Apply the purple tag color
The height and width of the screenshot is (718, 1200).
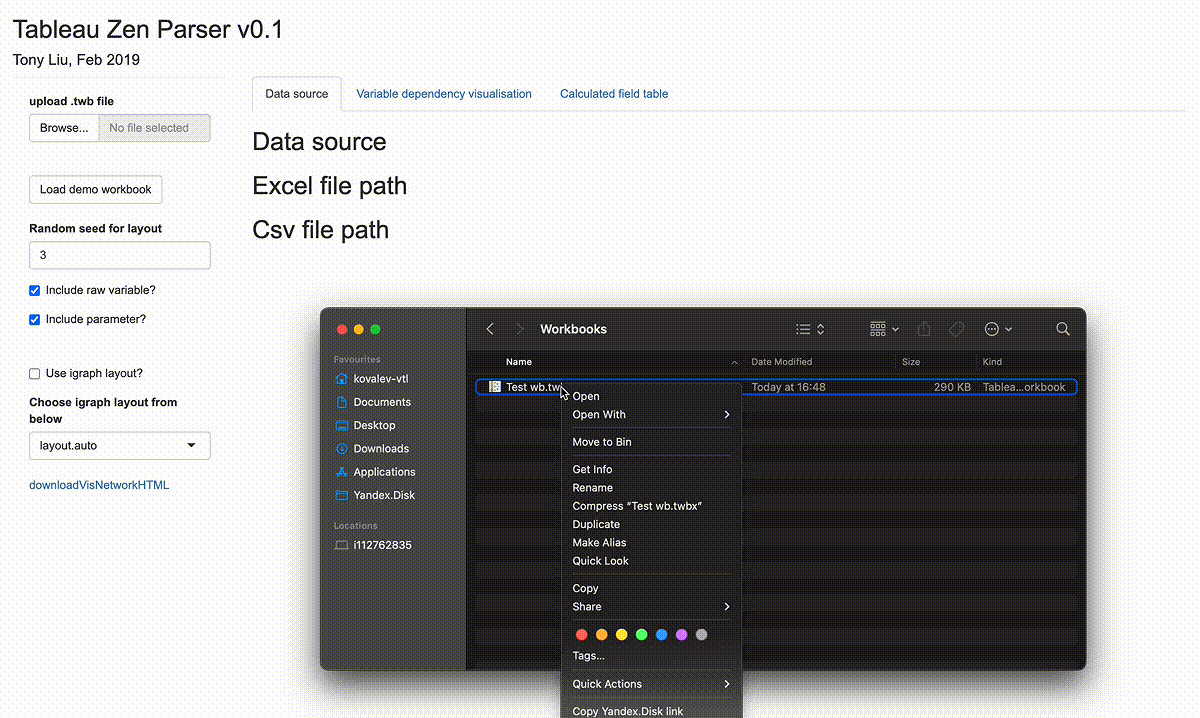coord(682,635)
